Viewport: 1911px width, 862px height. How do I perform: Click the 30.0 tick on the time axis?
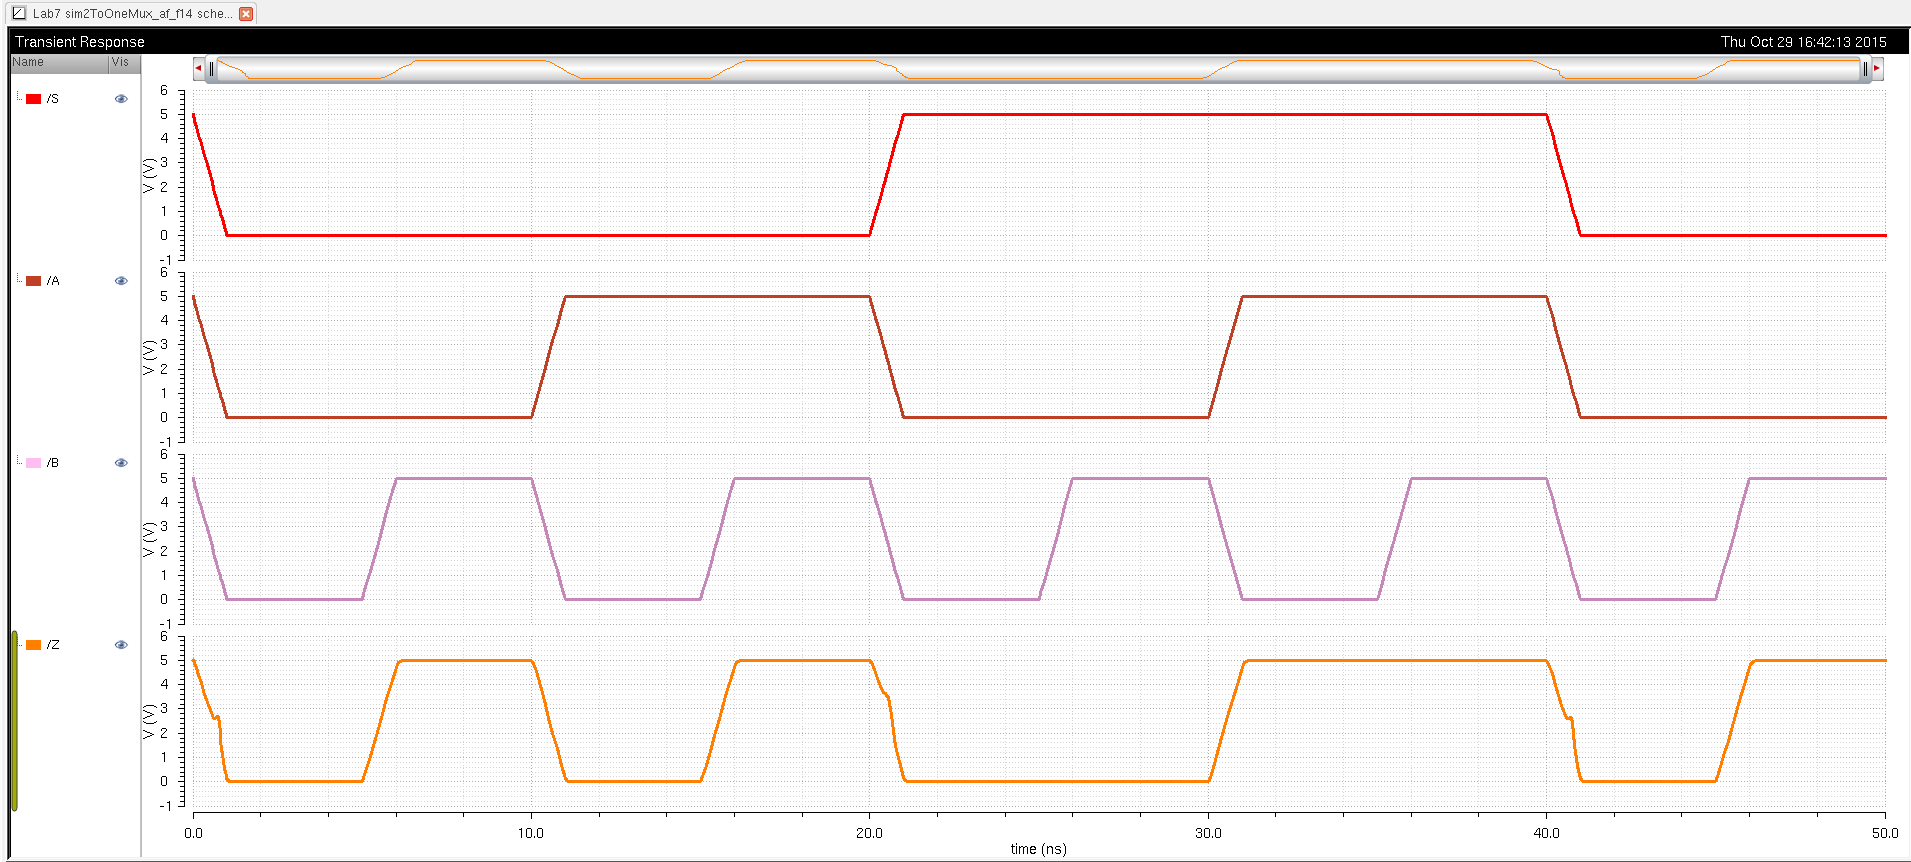click(x=1208, y=833)
